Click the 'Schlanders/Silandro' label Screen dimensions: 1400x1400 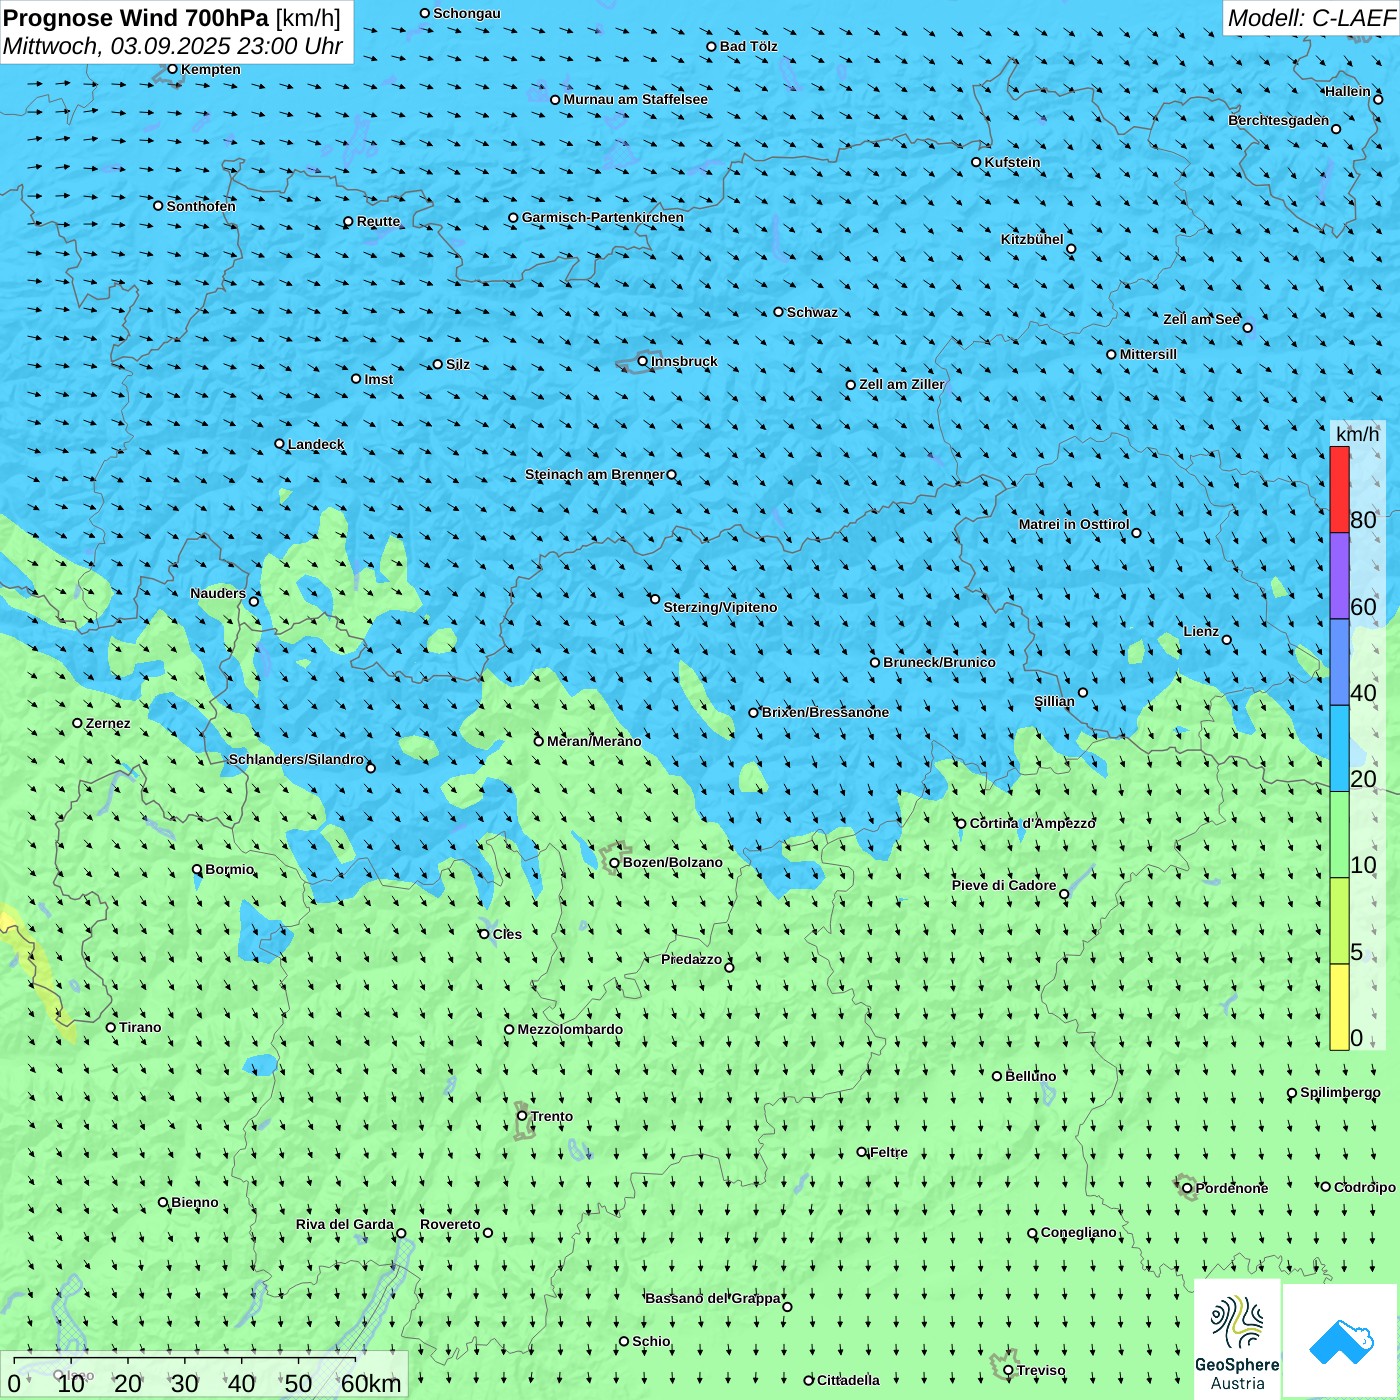[296, 759]
